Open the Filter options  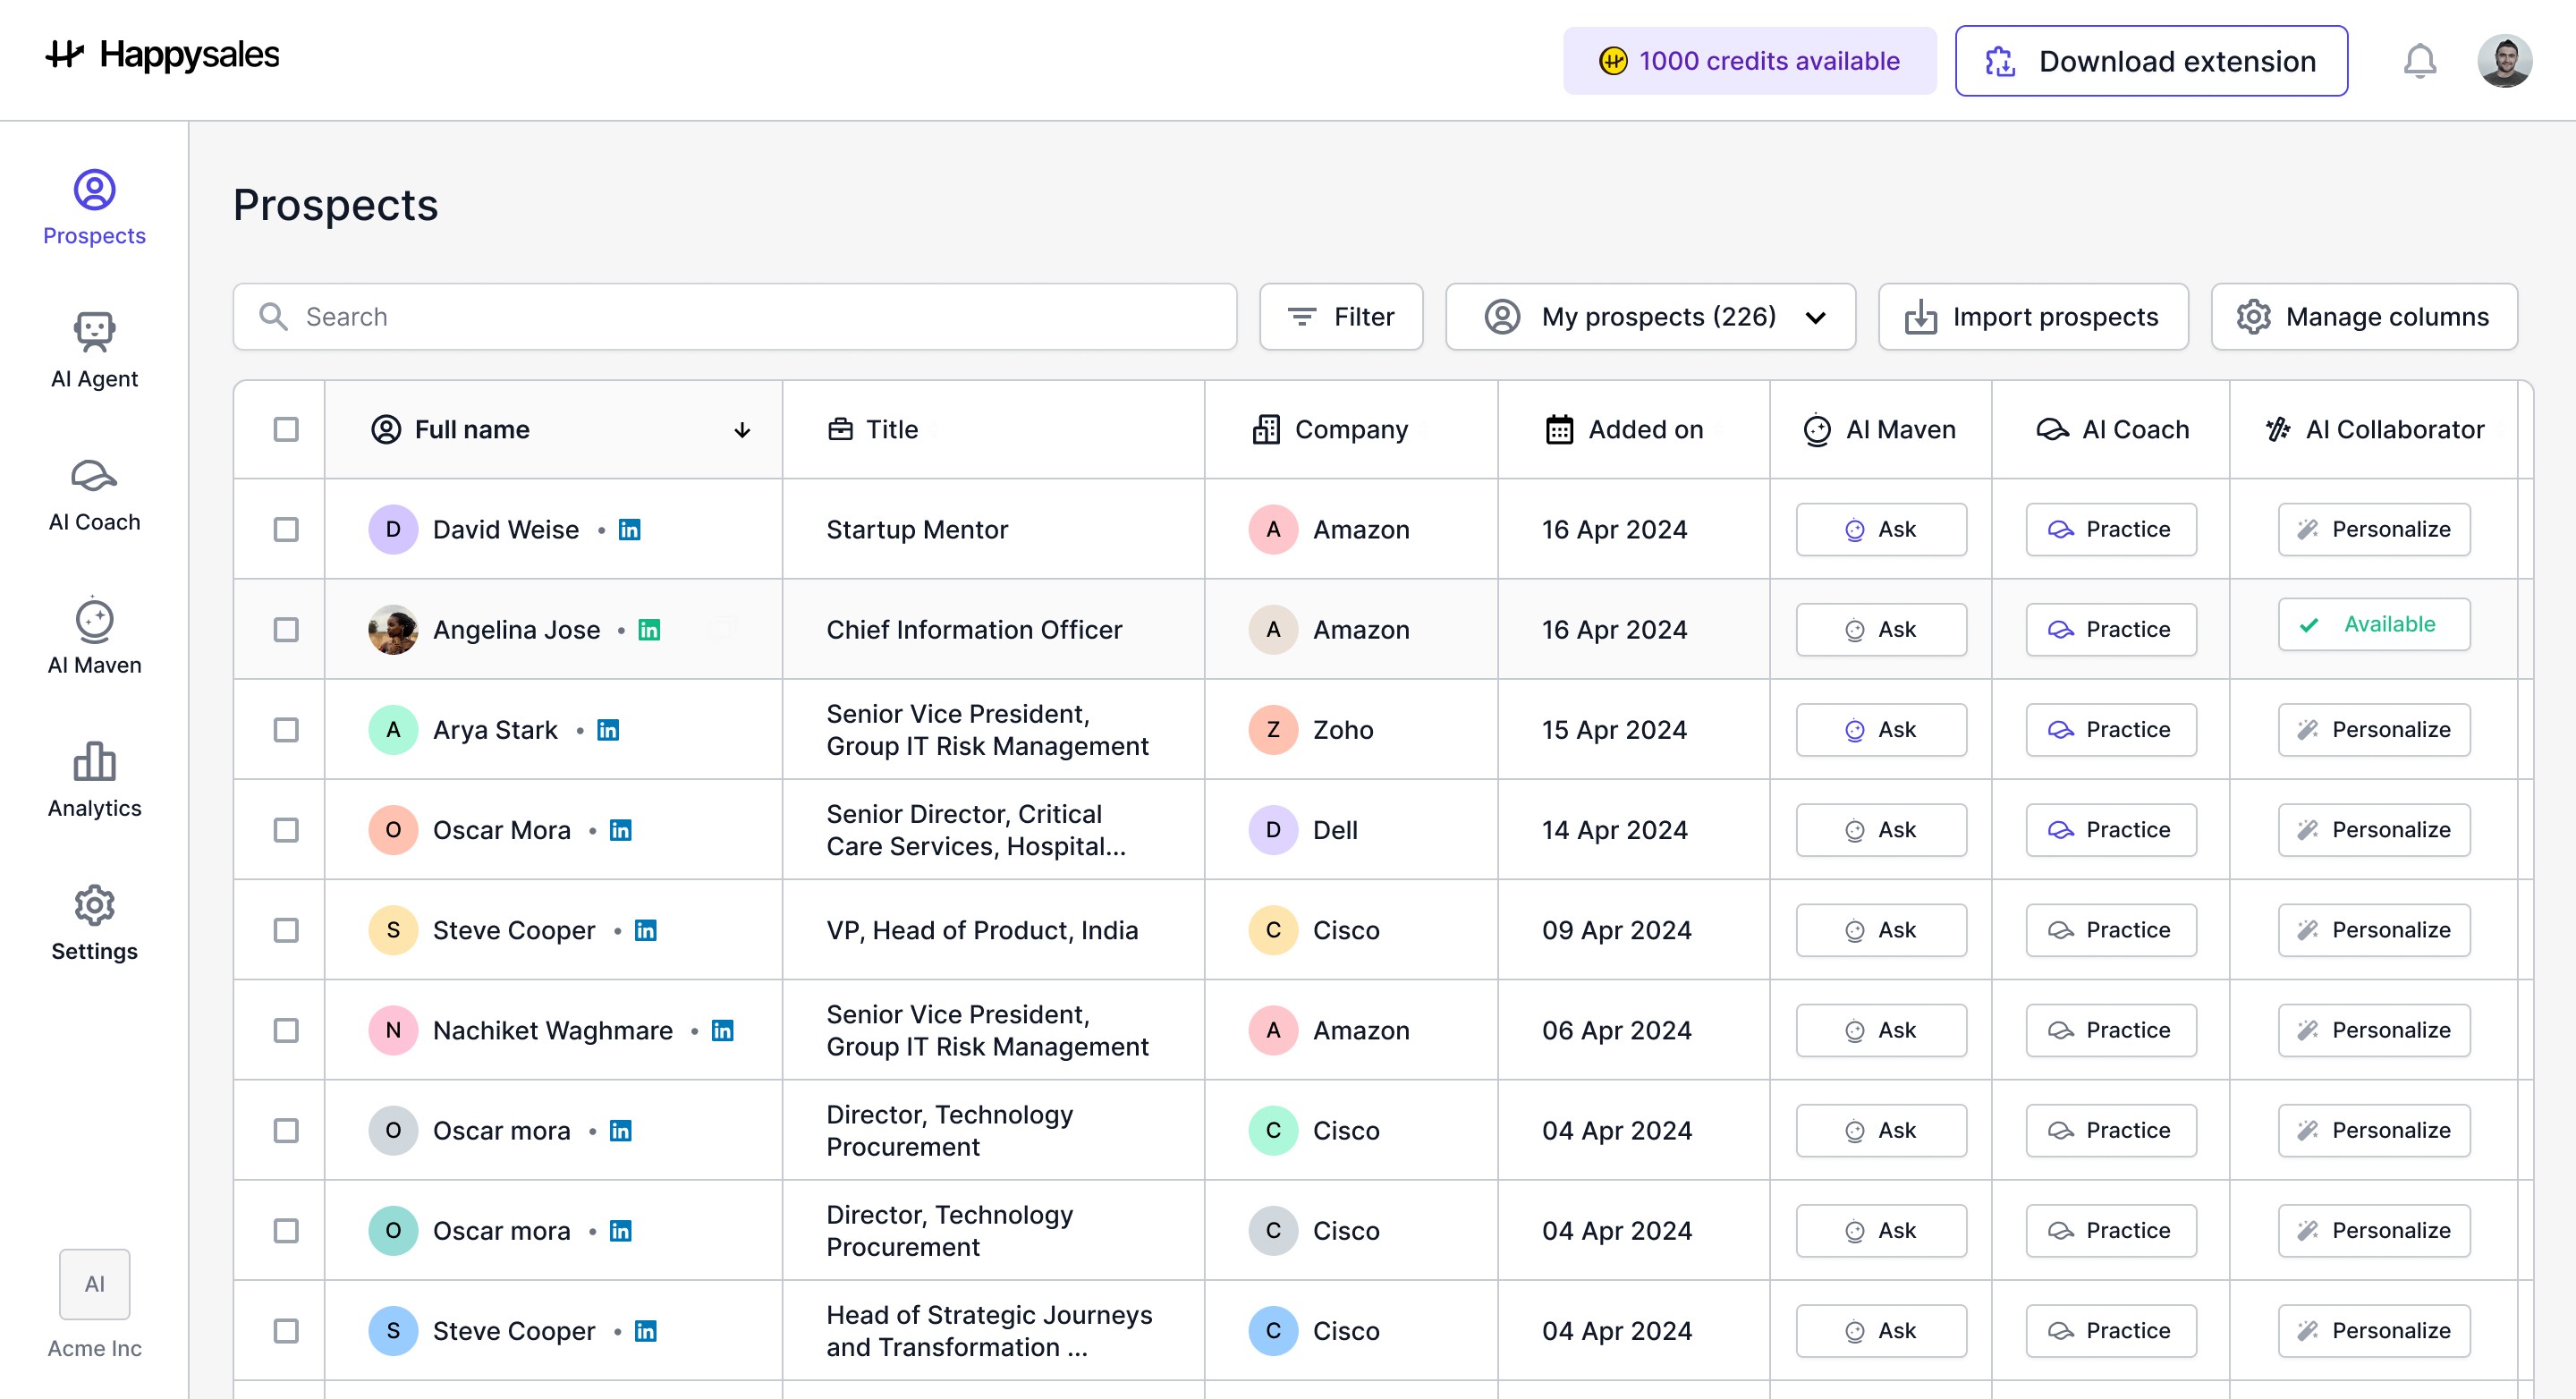1340,317
